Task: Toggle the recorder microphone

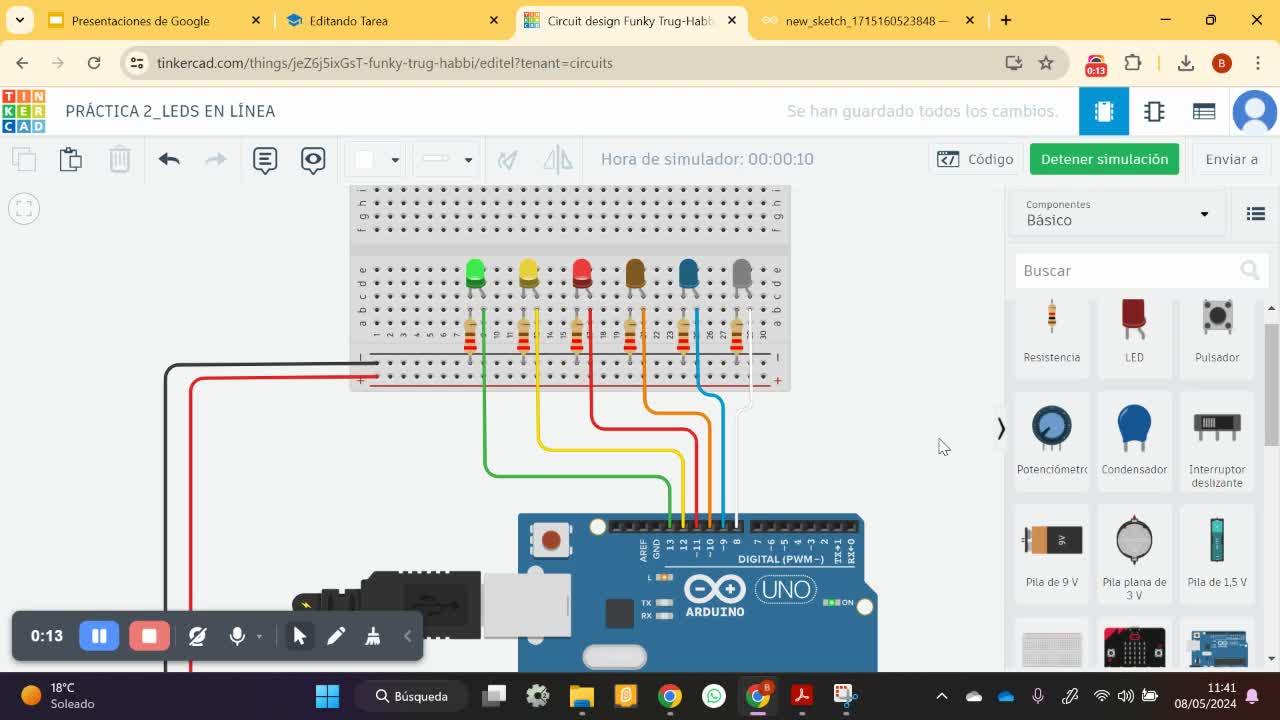Action: (237, 636)
